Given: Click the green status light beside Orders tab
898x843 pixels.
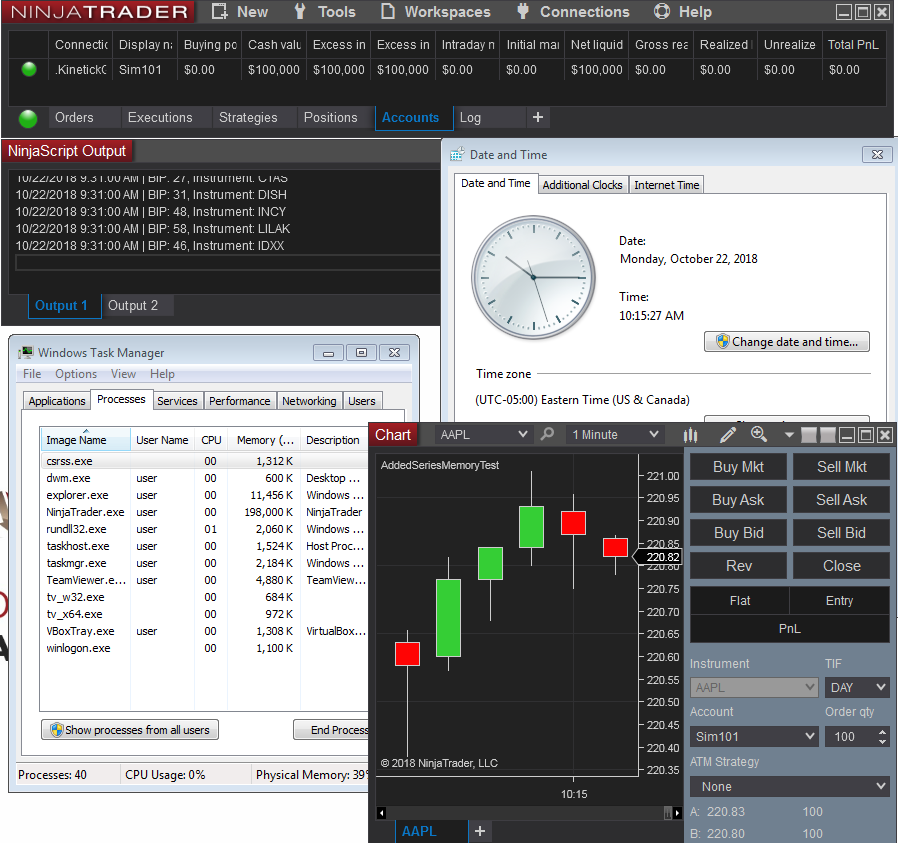Looking at the screenshot, I should click(x=27, y=118).
